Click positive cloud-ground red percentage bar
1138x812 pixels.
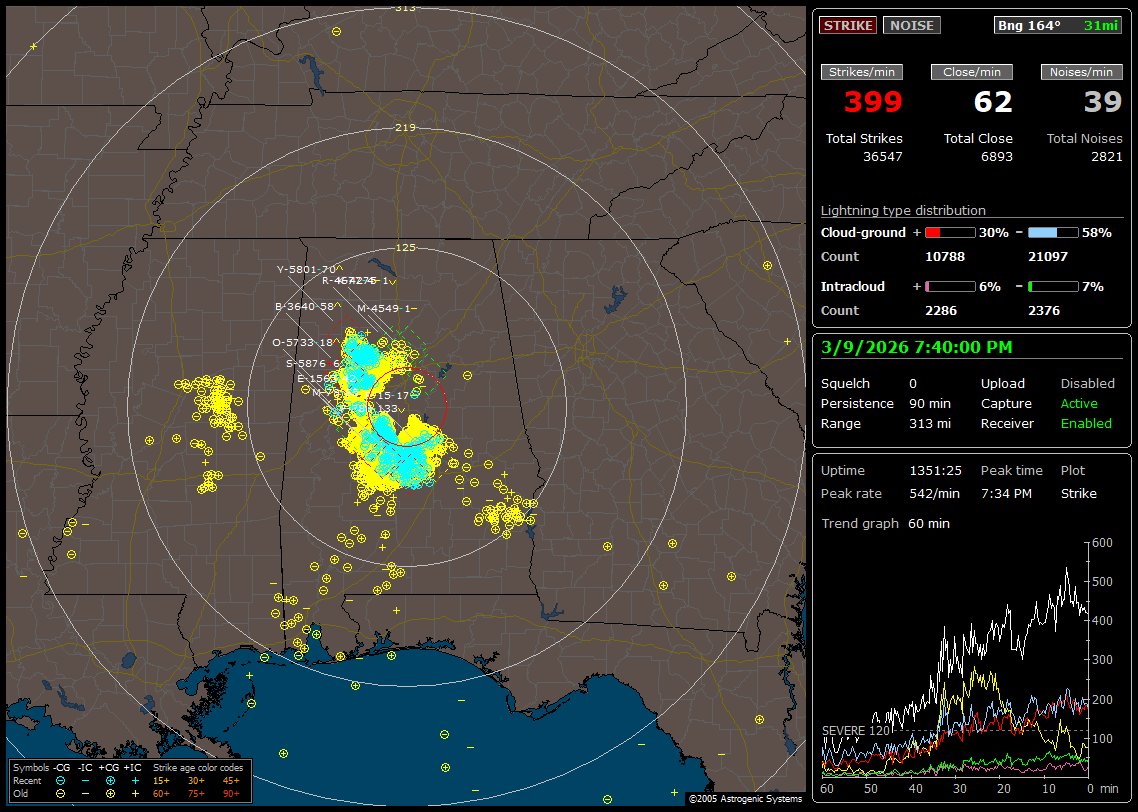point(950,232)
